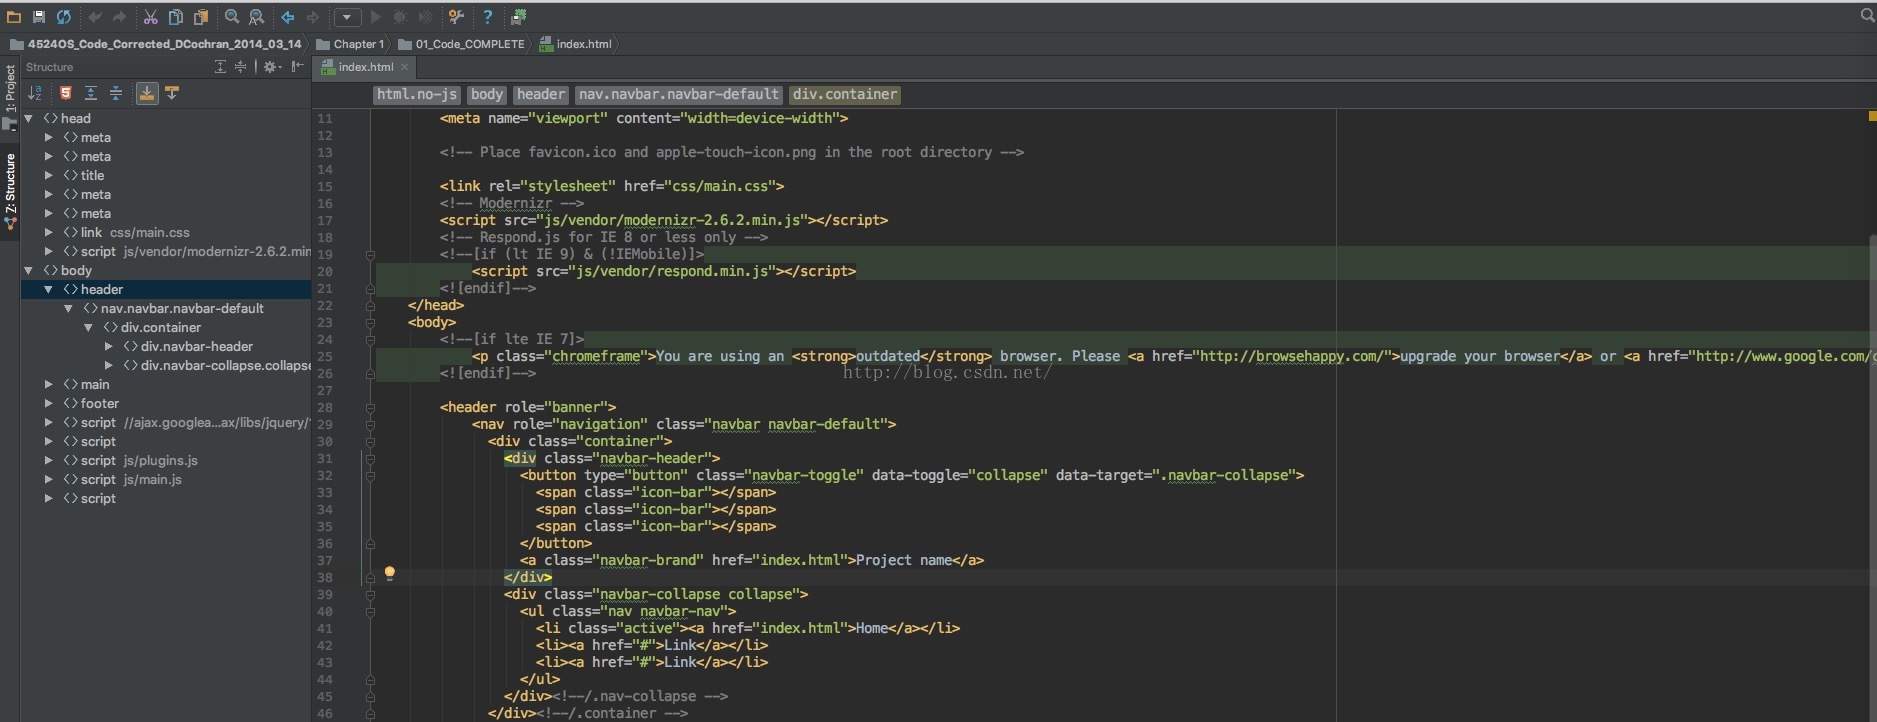Collapse the body node in Structure tree
Viewport: 1877px width, 722px height.
29,270
